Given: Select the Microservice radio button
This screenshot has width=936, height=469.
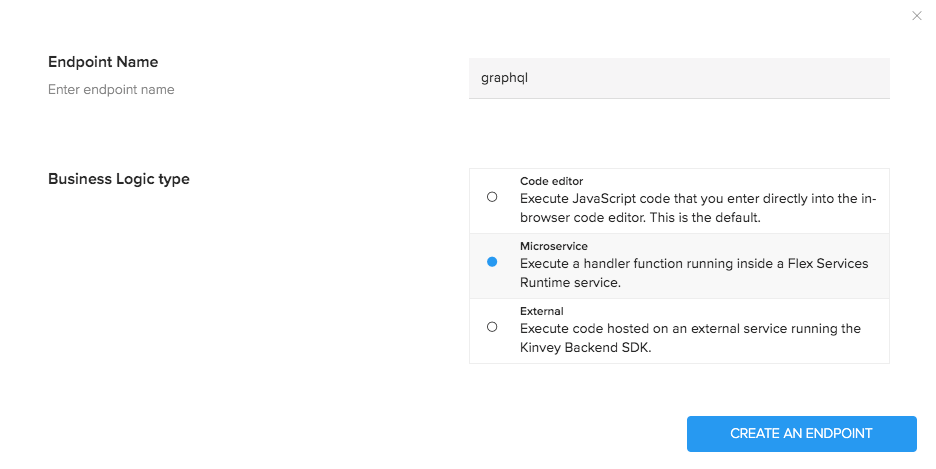Looking at the screenshot, I should [492, 262].
